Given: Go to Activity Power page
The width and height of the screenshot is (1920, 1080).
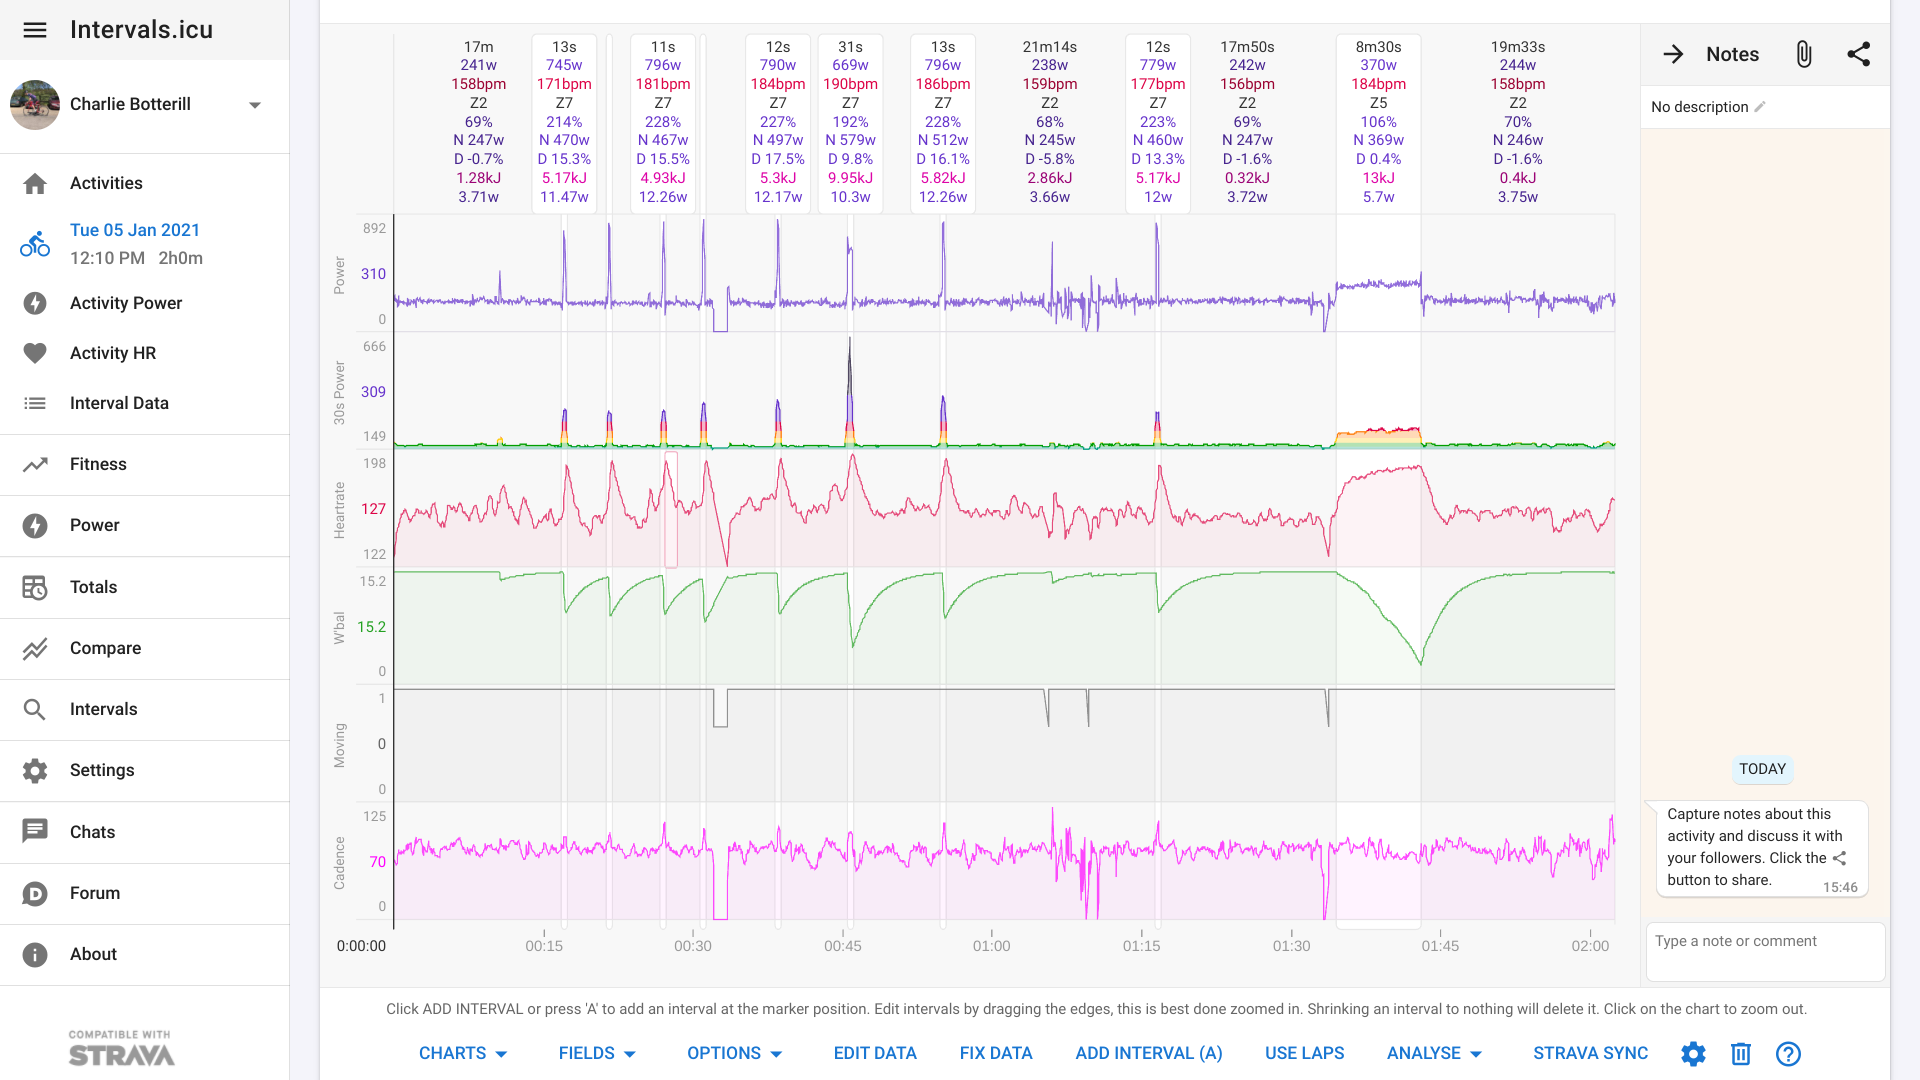Looking at the screenshot, I should (125, 303).
